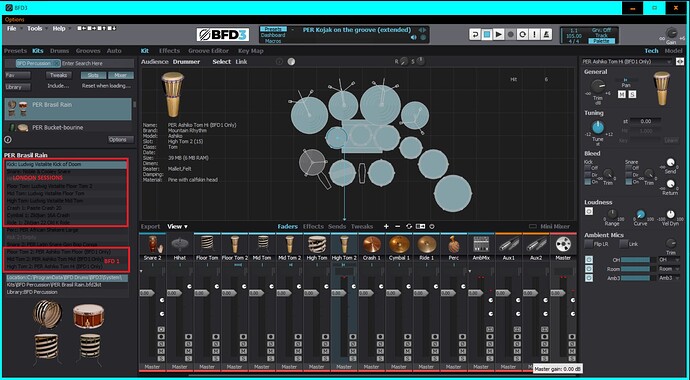Open the View dropdown in mixer
The image size is (690, 380).
pos(177,227)
